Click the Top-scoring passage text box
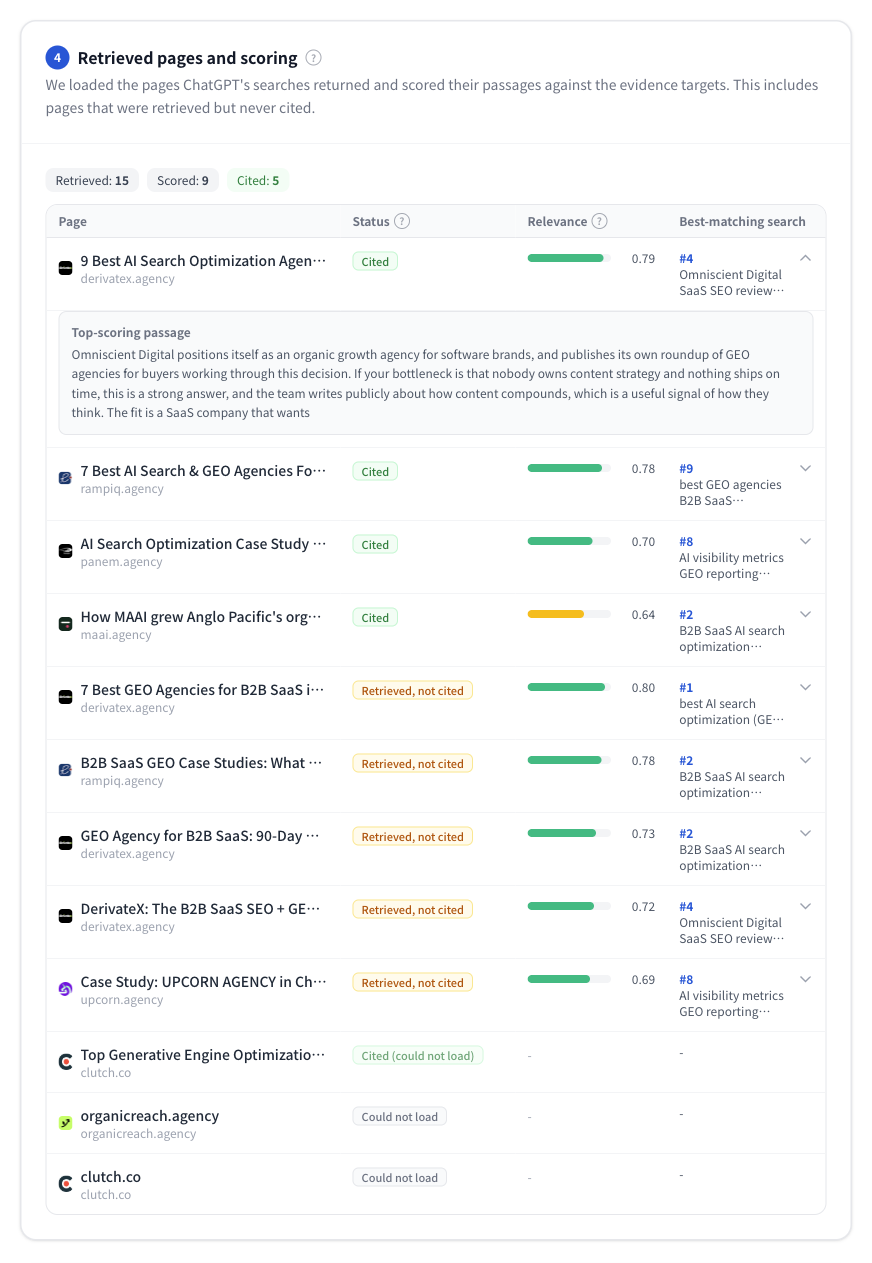Image resolution: width=872 pixels, height=1263 pixels. [436, 373]
